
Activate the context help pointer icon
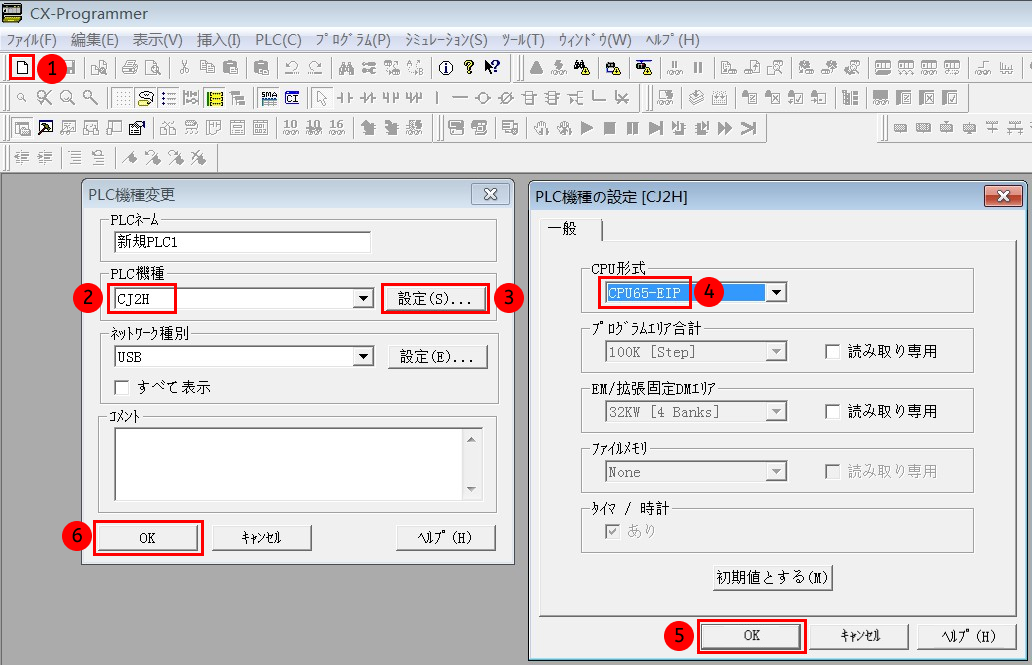click(x=492, y=67)
